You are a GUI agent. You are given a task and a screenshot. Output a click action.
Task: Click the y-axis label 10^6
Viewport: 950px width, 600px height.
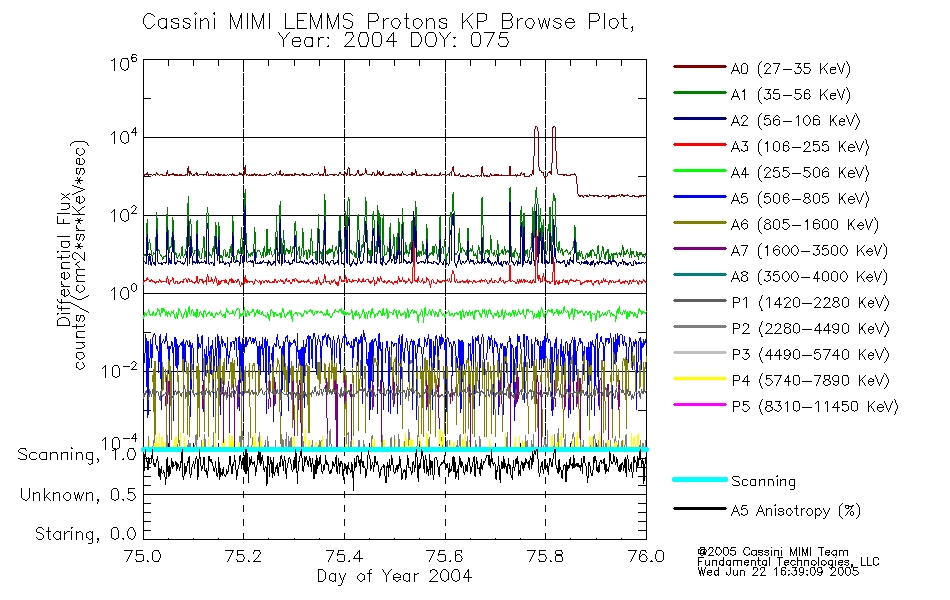124,62
